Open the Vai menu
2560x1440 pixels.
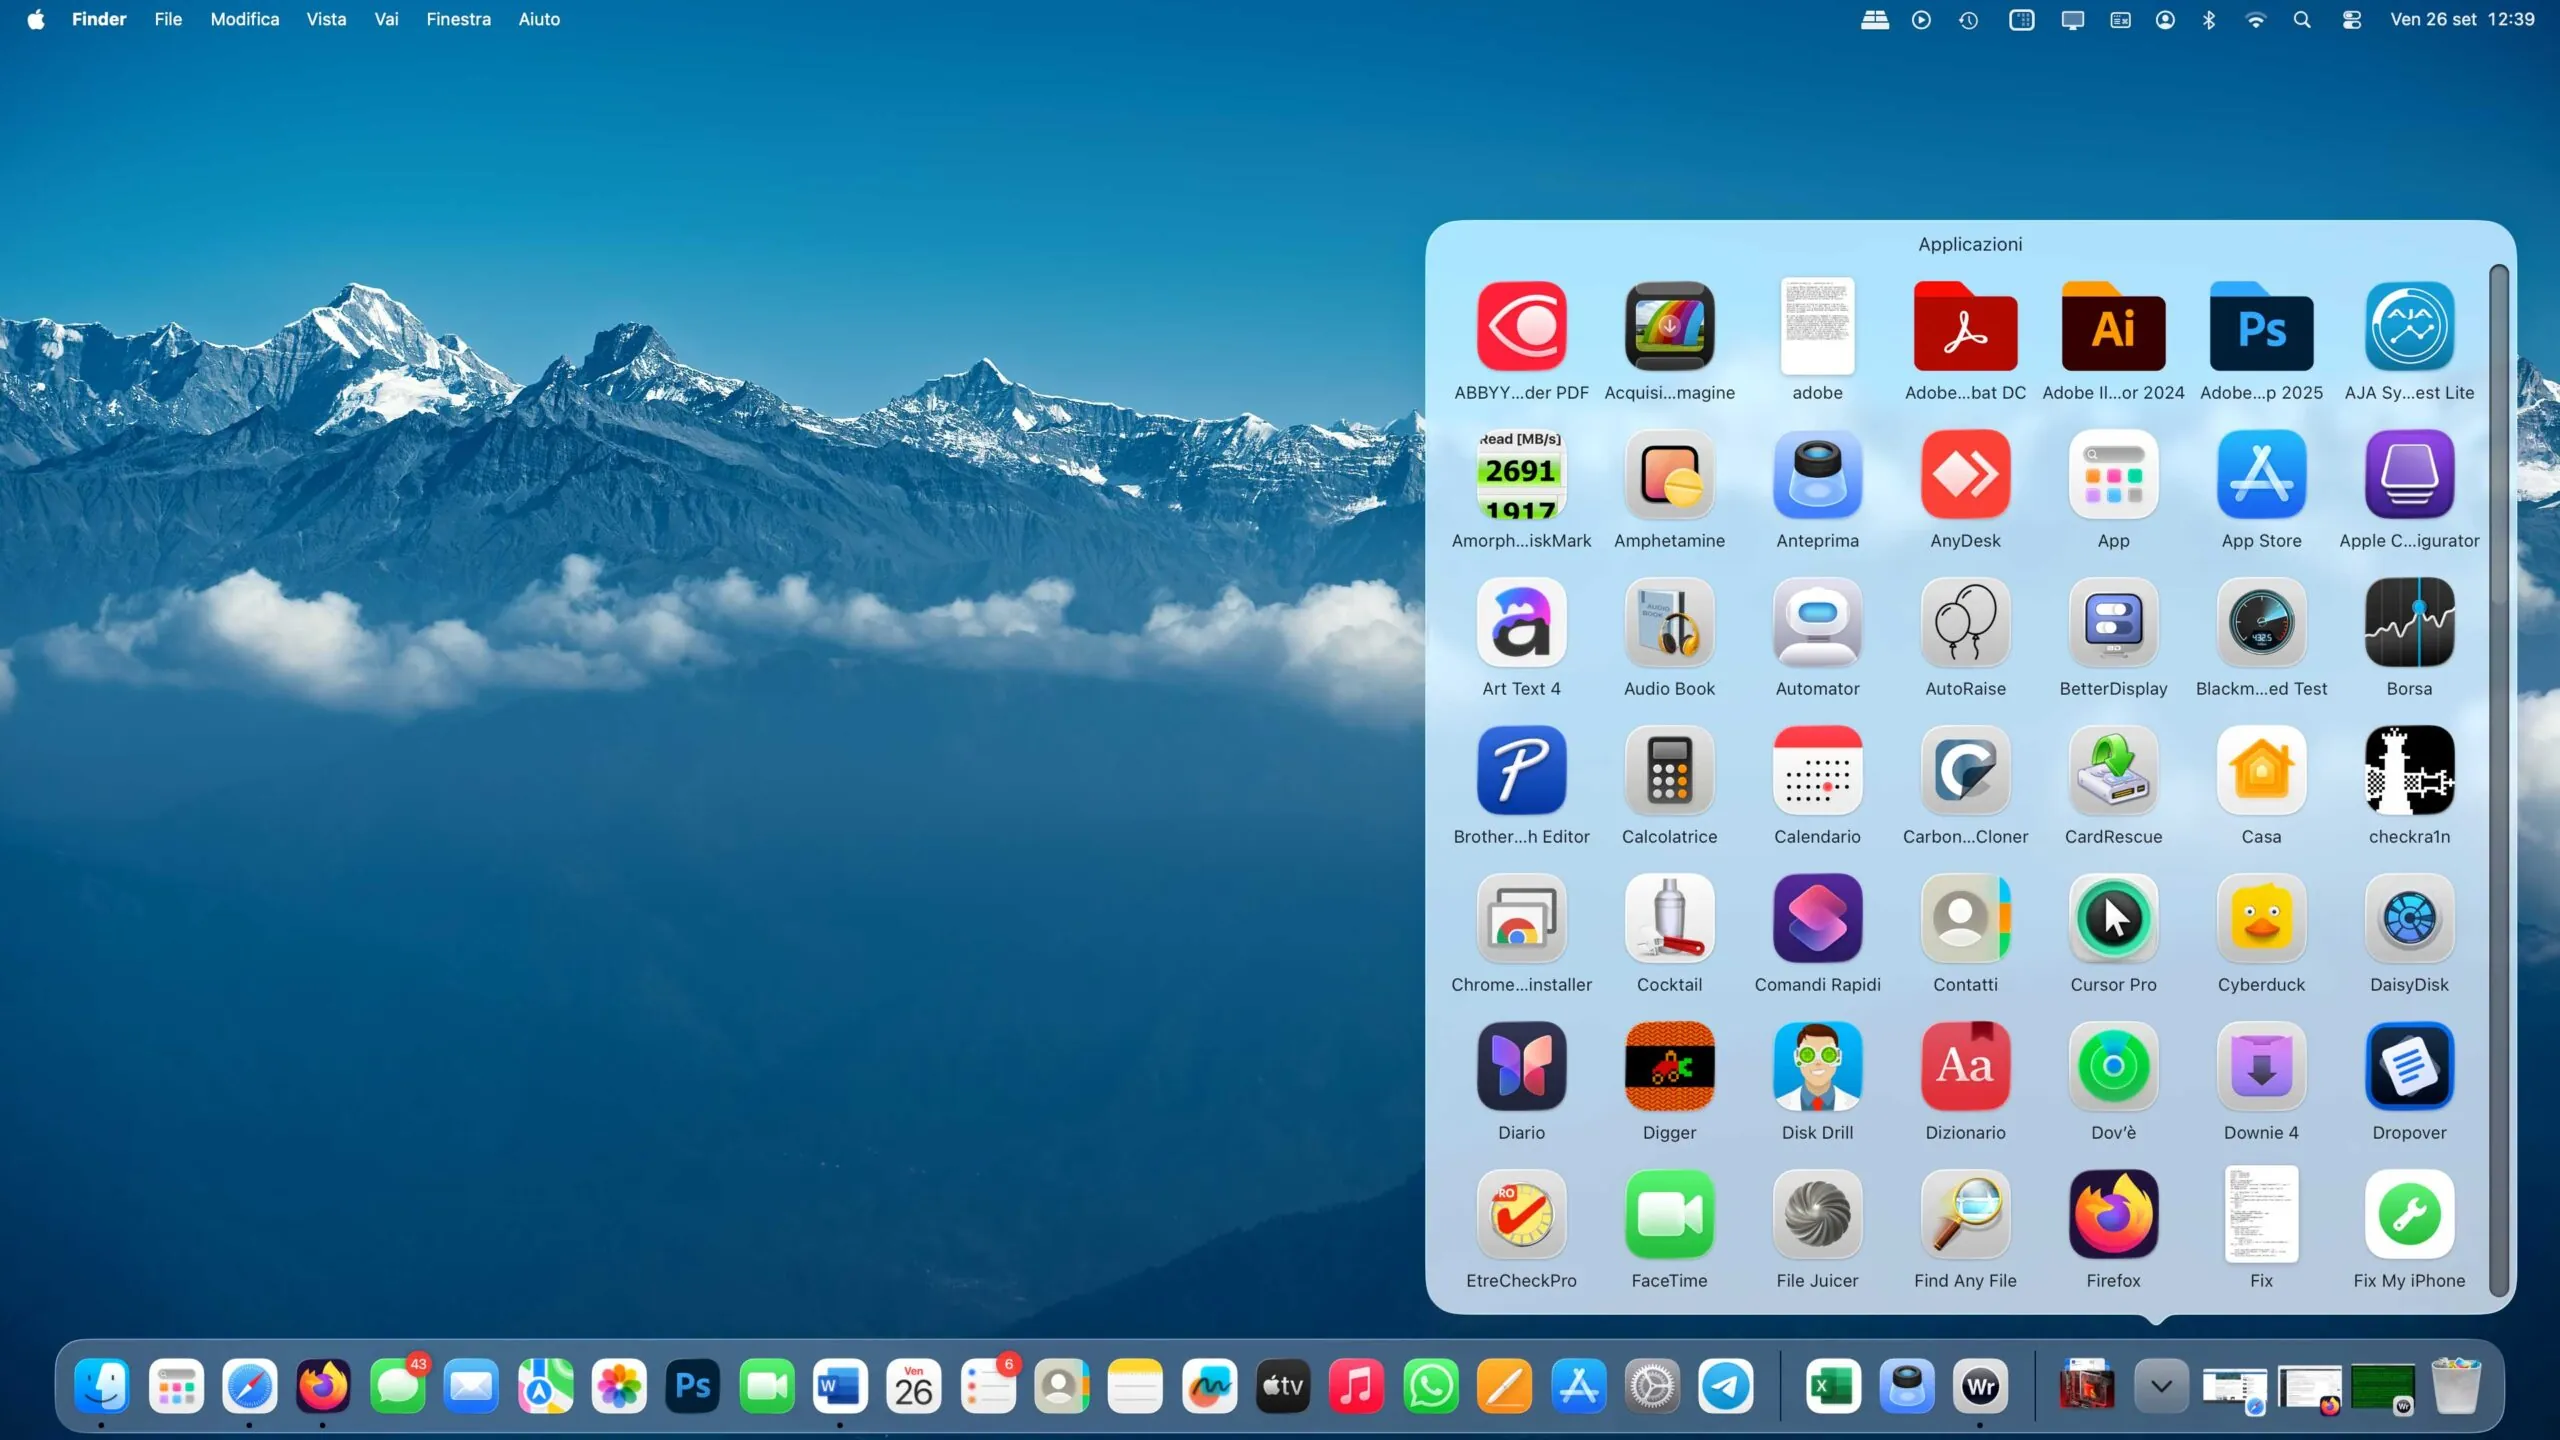coord(386,19)
